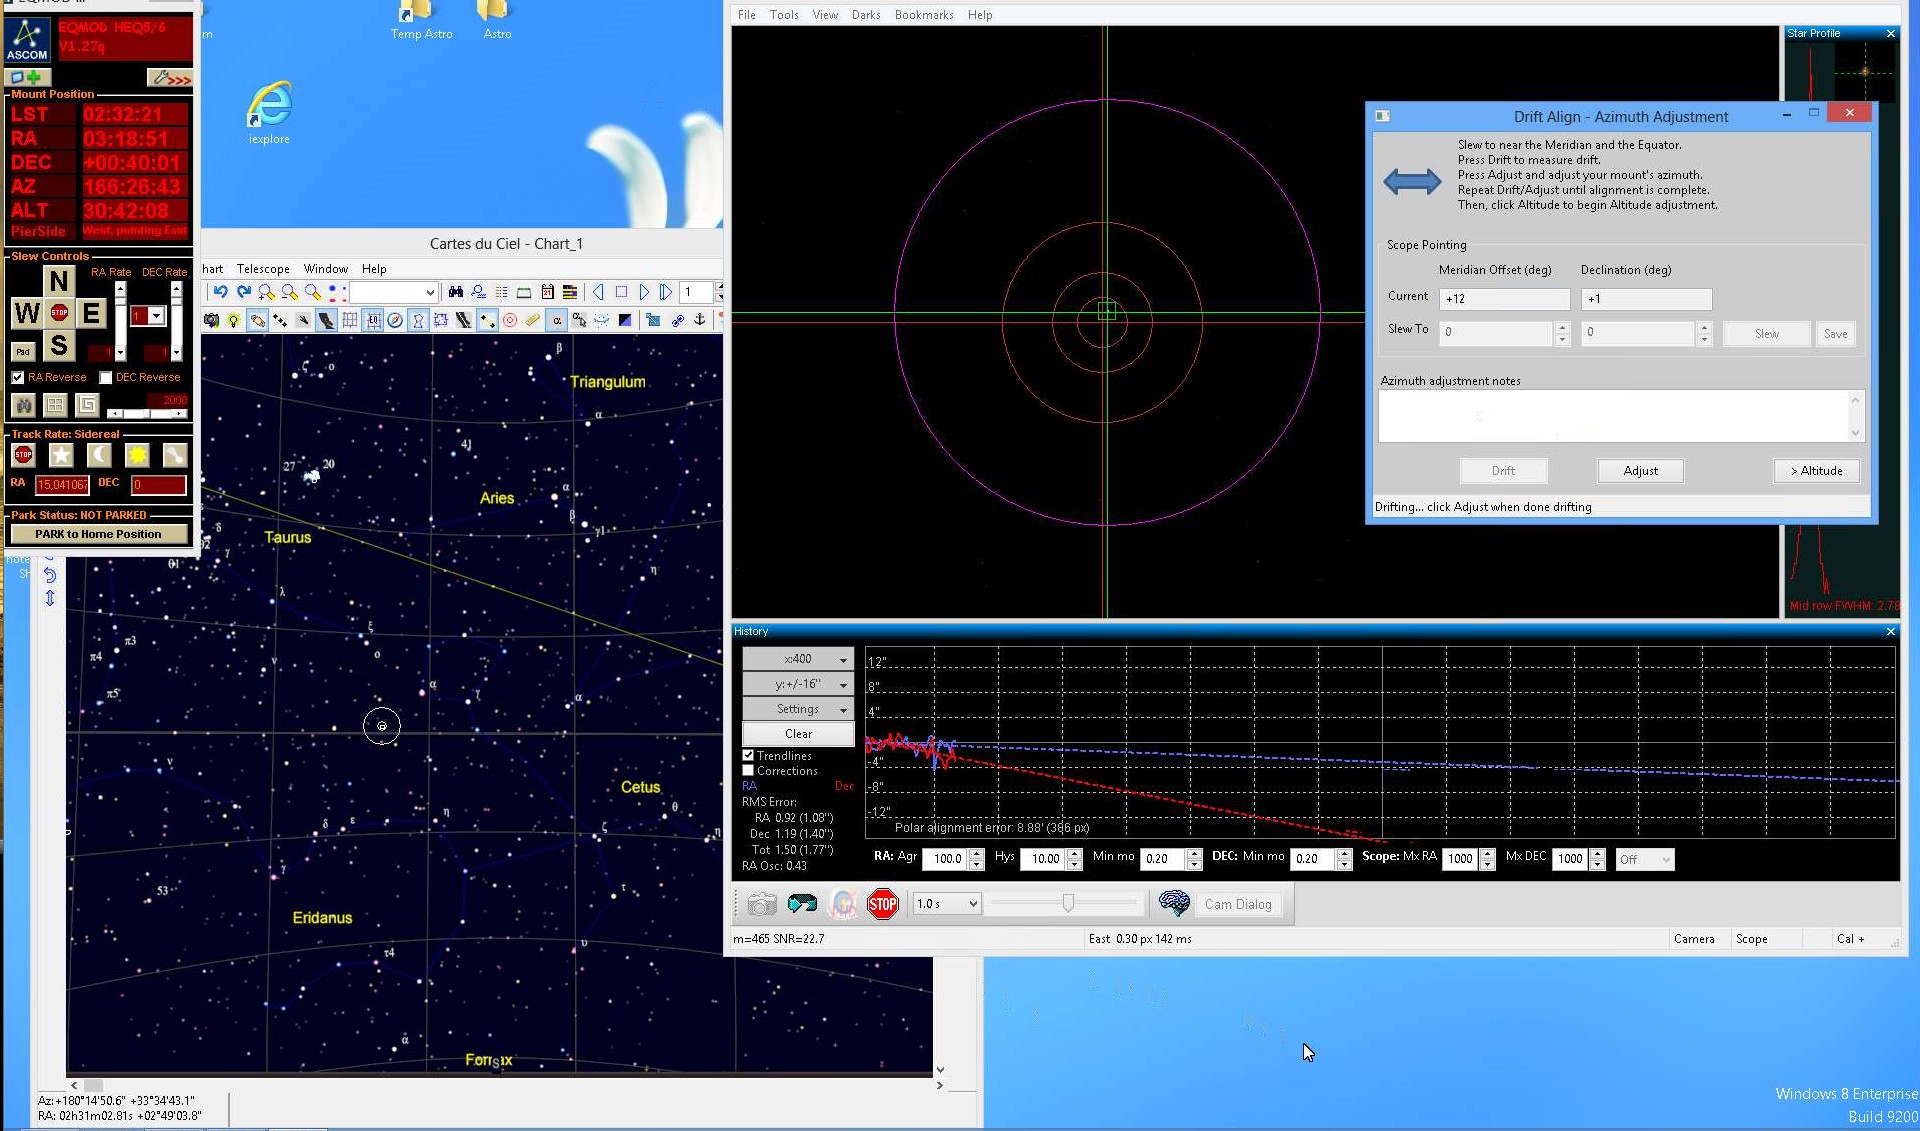Viewport: 1920px width, 1131px height.
Task: Click the Clear history button
Action: point(797,732)
